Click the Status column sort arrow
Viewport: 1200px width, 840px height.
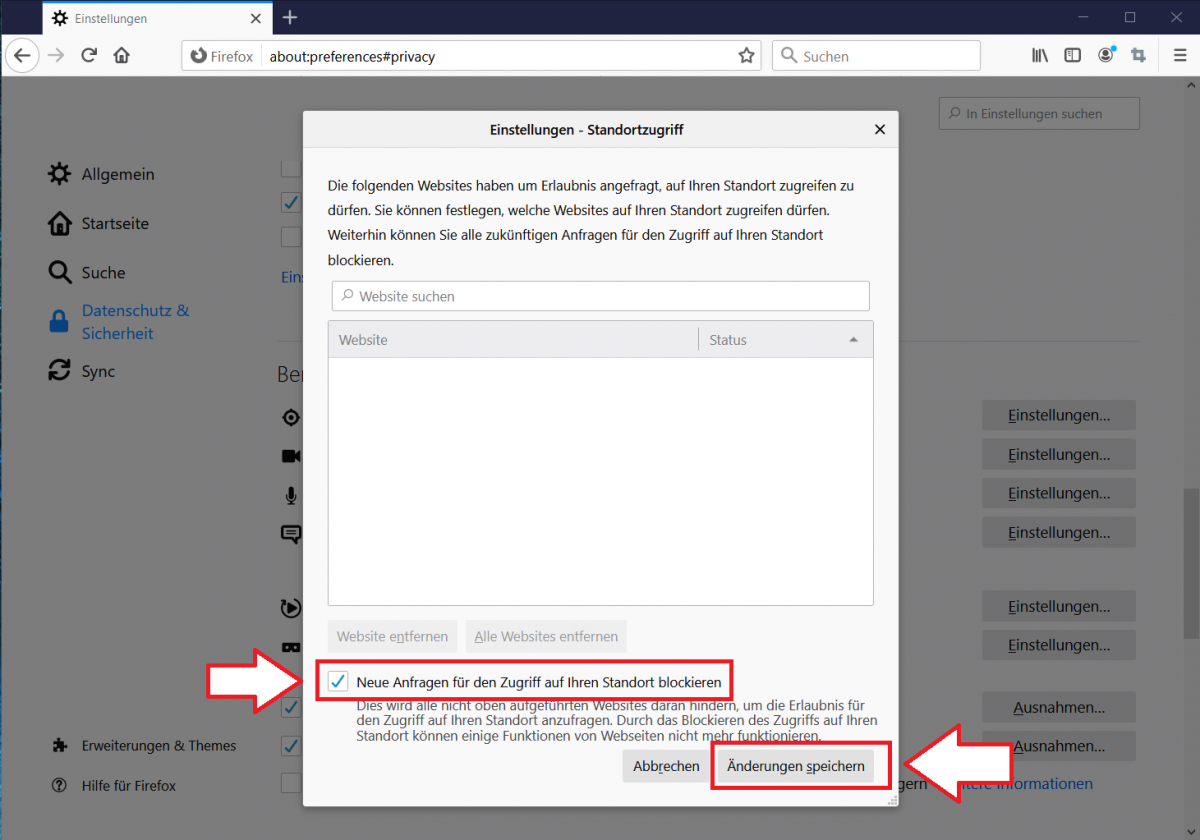click(854, 339)
